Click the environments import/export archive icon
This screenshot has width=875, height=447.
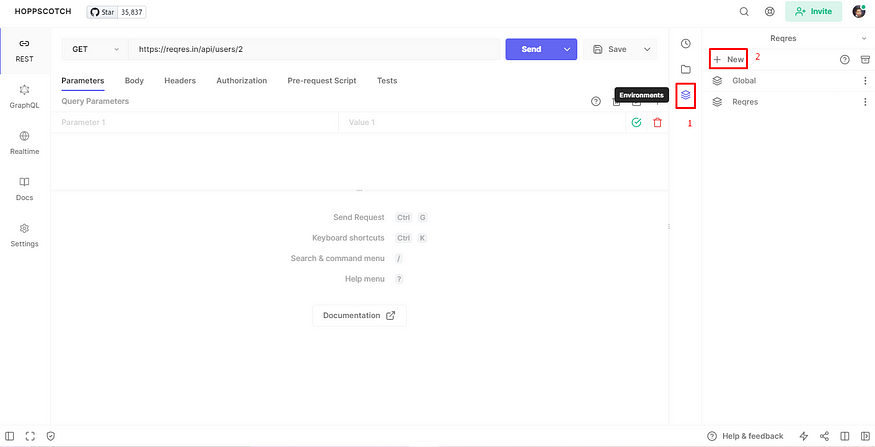coord(865,59)
